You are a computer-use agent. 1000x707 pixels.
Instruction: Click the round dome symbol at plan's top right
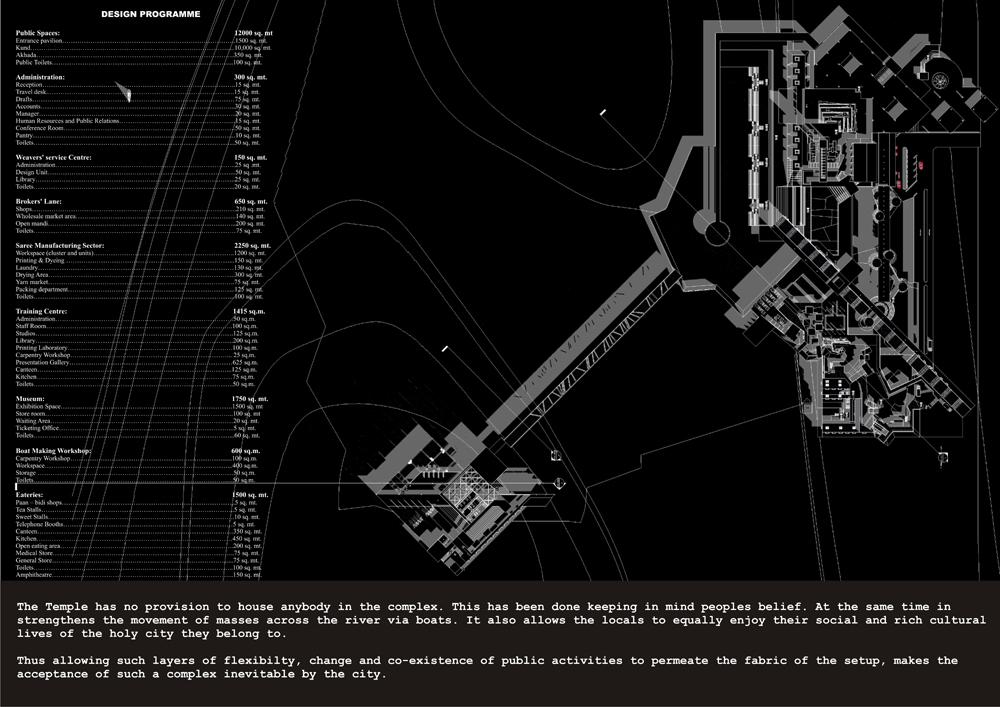943,80
